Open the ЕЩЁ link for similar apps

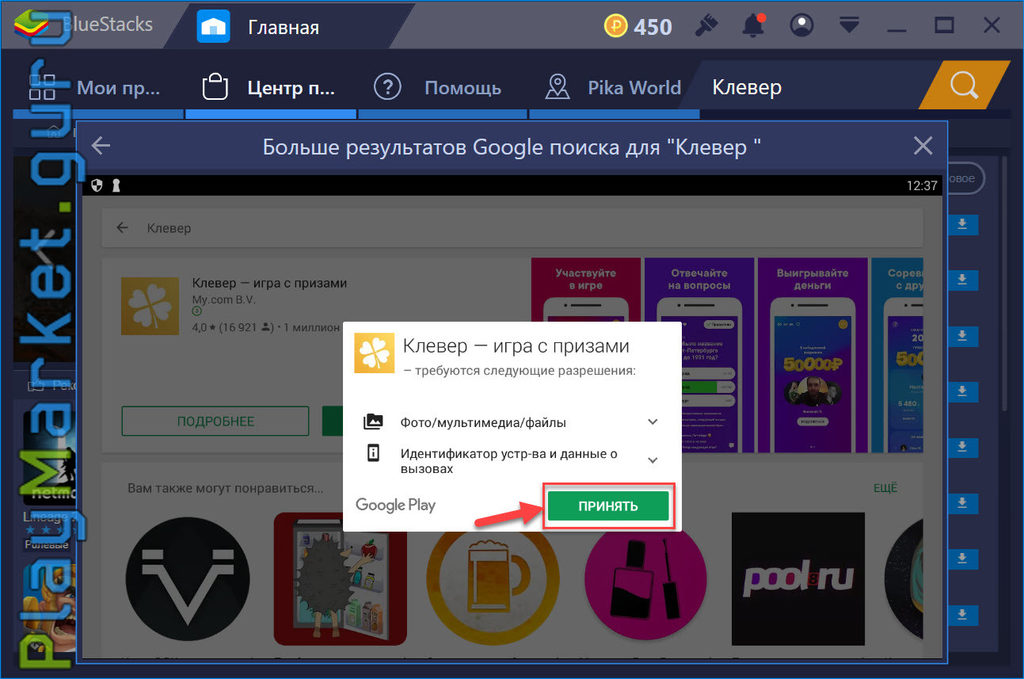[886, 488]
